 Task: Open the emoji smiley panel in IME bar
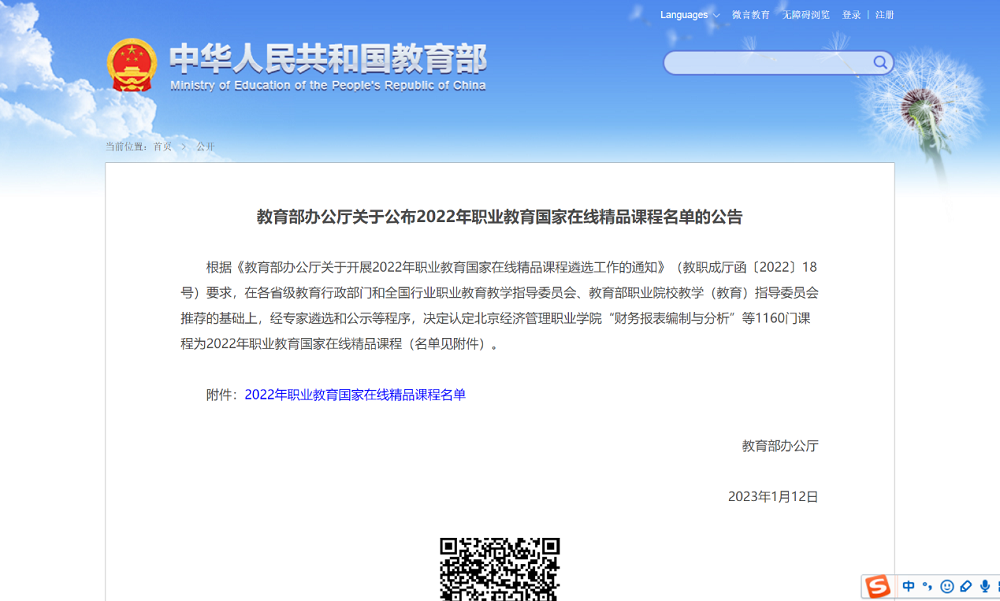coord(947,587)
